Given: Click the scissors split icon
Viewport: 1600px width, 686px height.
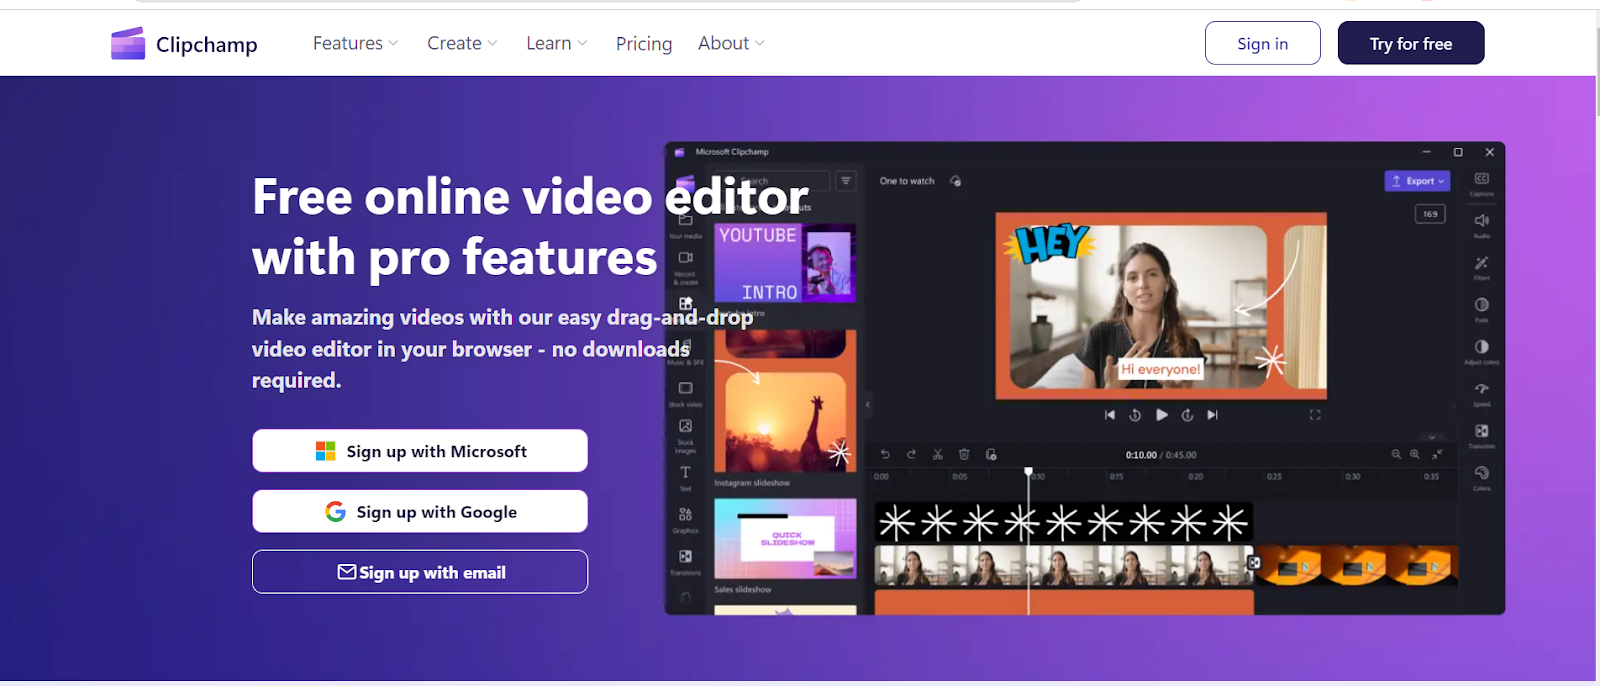Looking at the screenshot, I should [x=938, y=454].
